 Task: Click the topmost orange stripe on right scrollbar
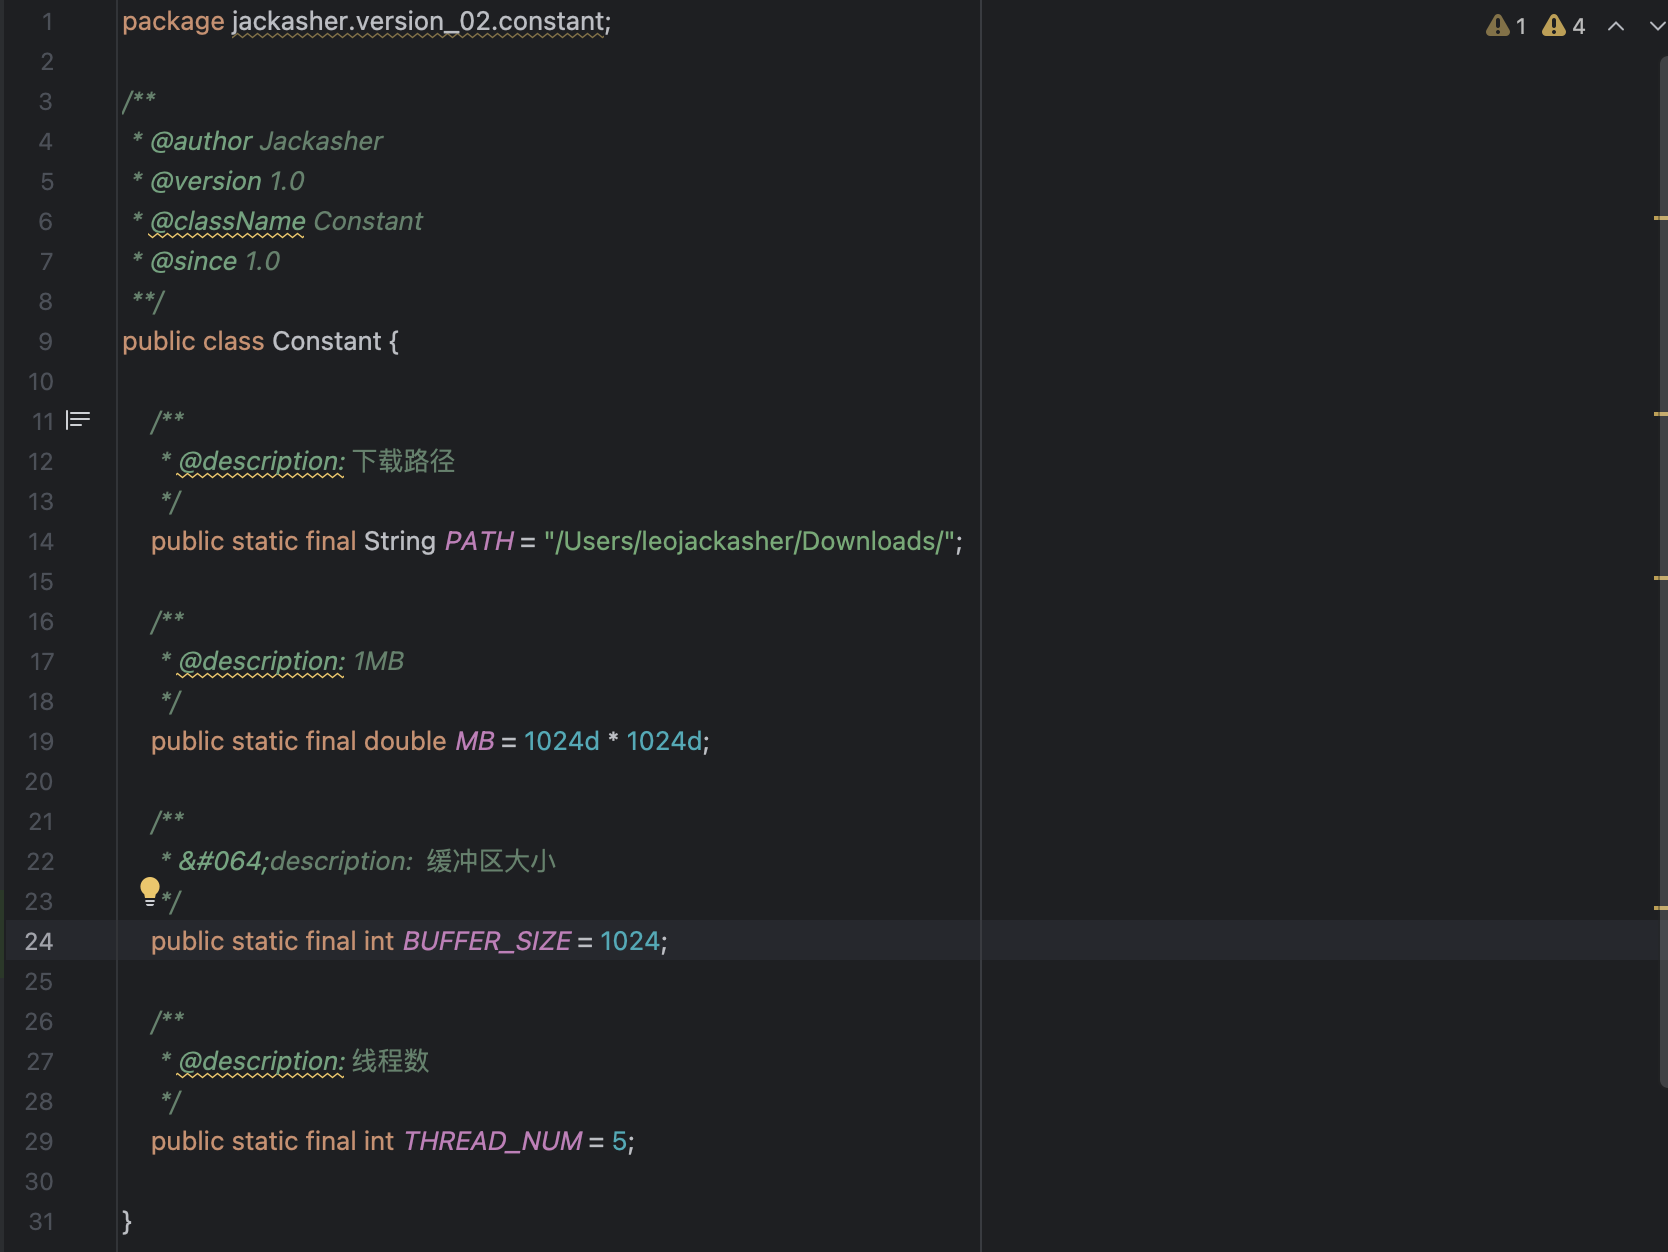coord(1660,216)
